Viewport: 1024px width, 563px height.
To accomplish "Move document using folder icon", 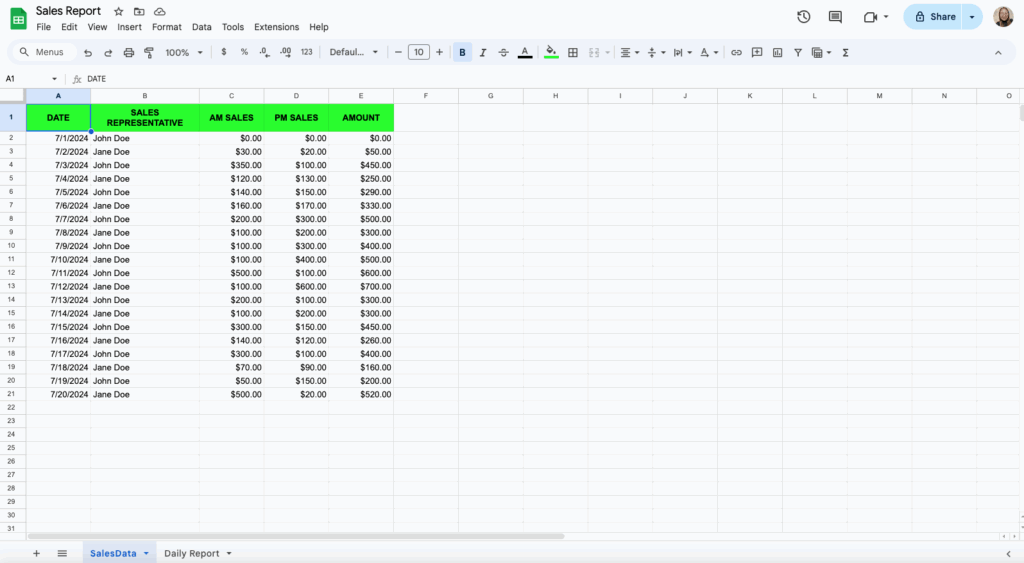I will (x=139, y=12).
